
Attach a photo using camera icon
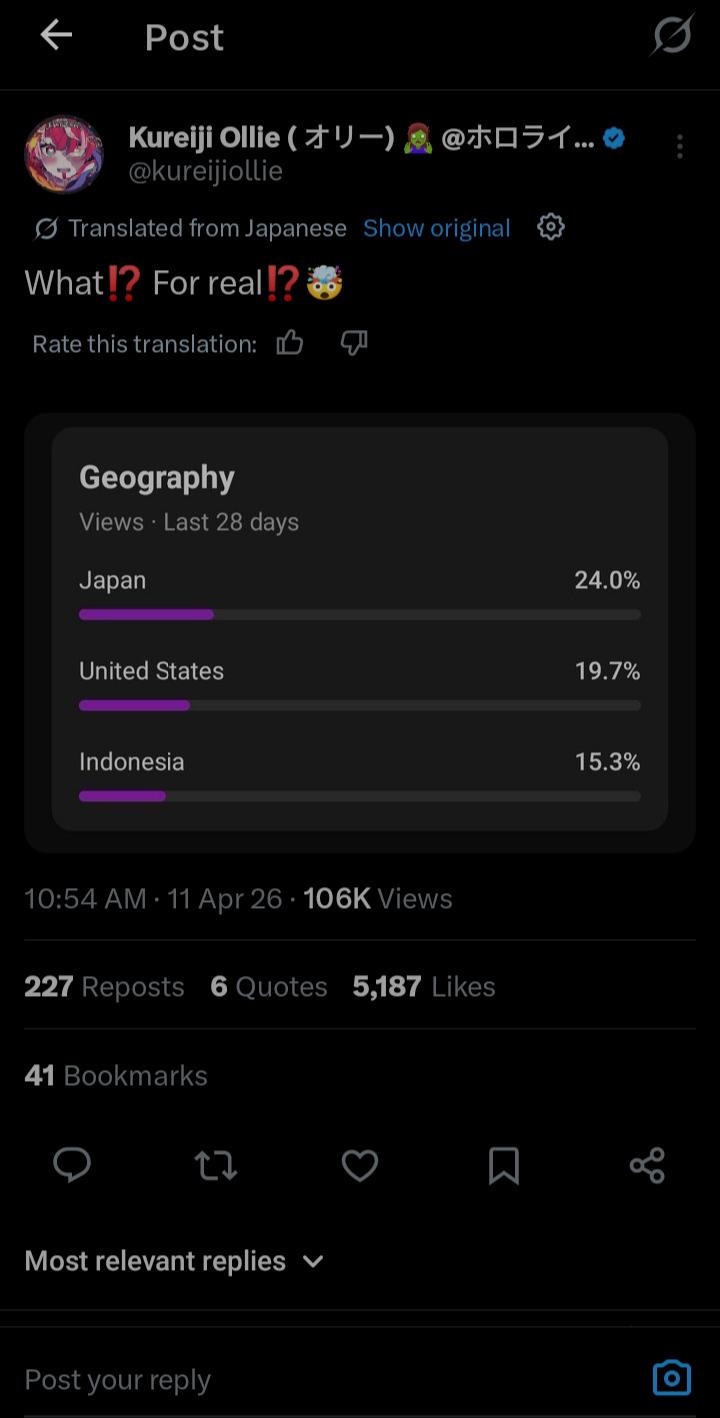point(671,1378)
